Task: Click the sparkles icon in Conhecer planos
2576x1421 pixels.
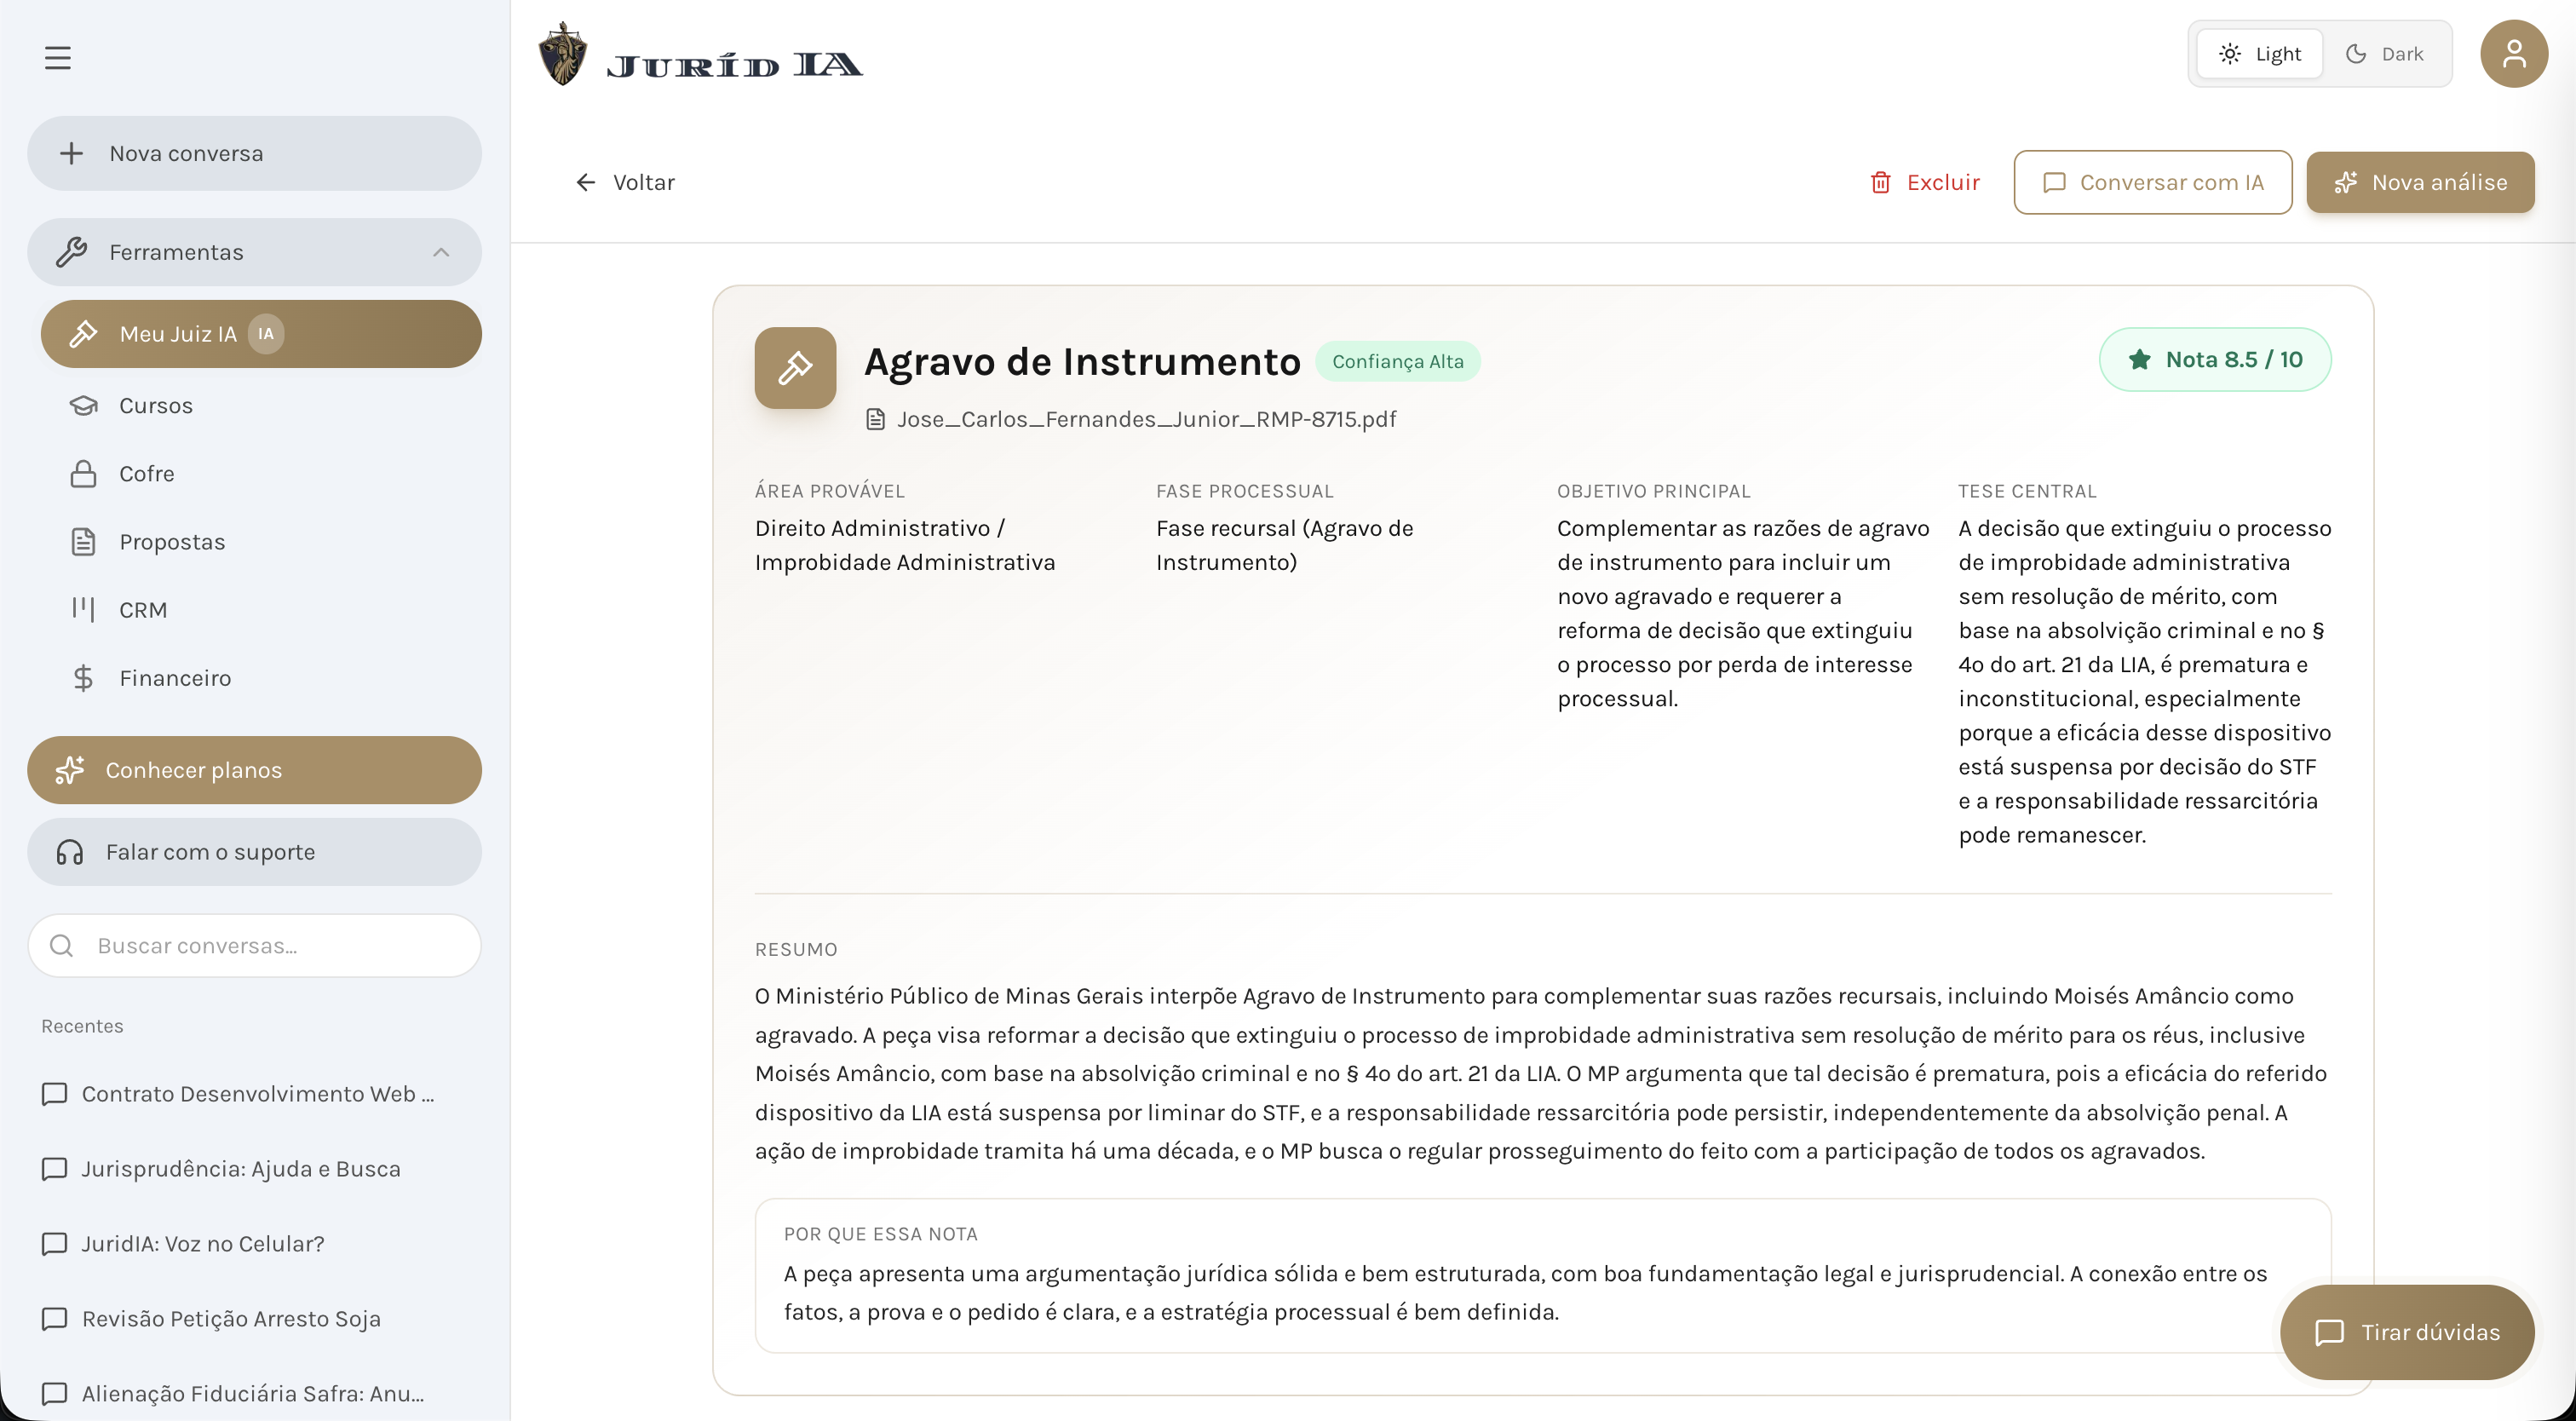Action: click(70, 770)
